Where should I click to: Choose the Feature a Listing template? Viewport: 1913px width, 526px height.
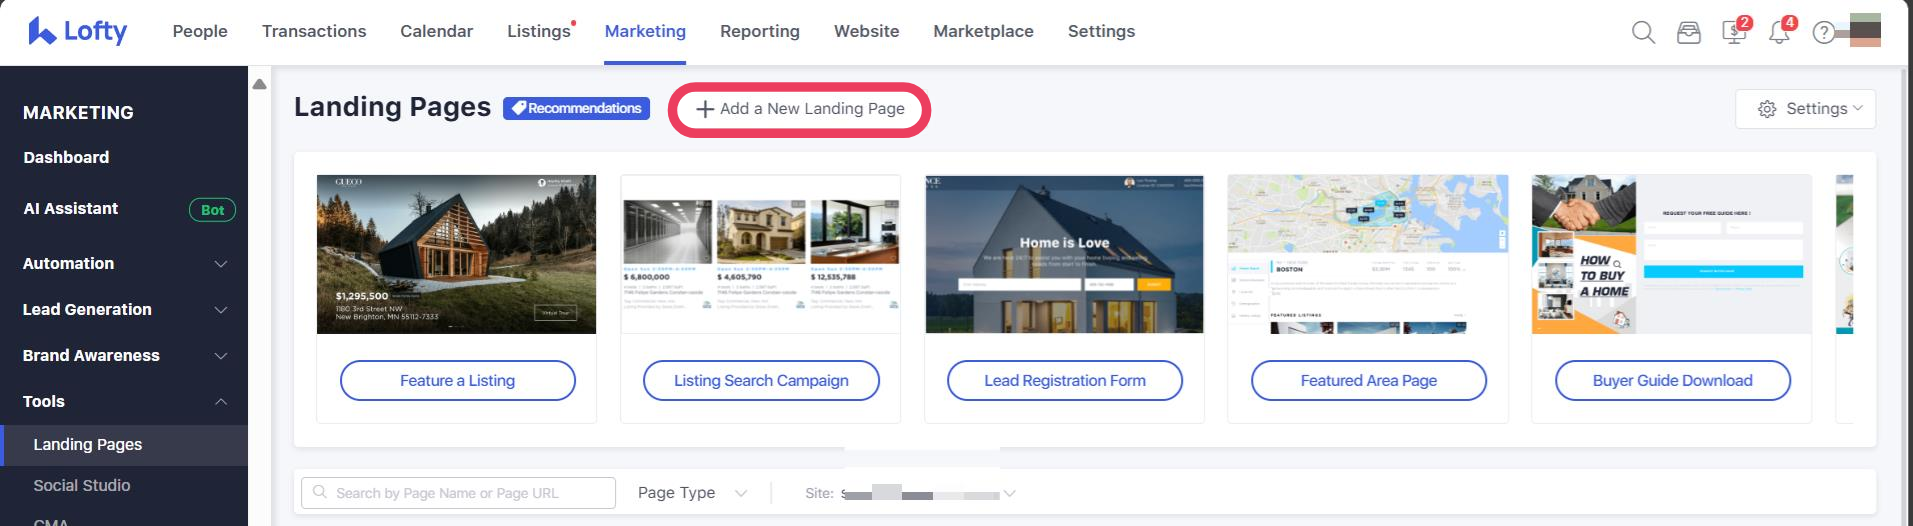(457, 381)
